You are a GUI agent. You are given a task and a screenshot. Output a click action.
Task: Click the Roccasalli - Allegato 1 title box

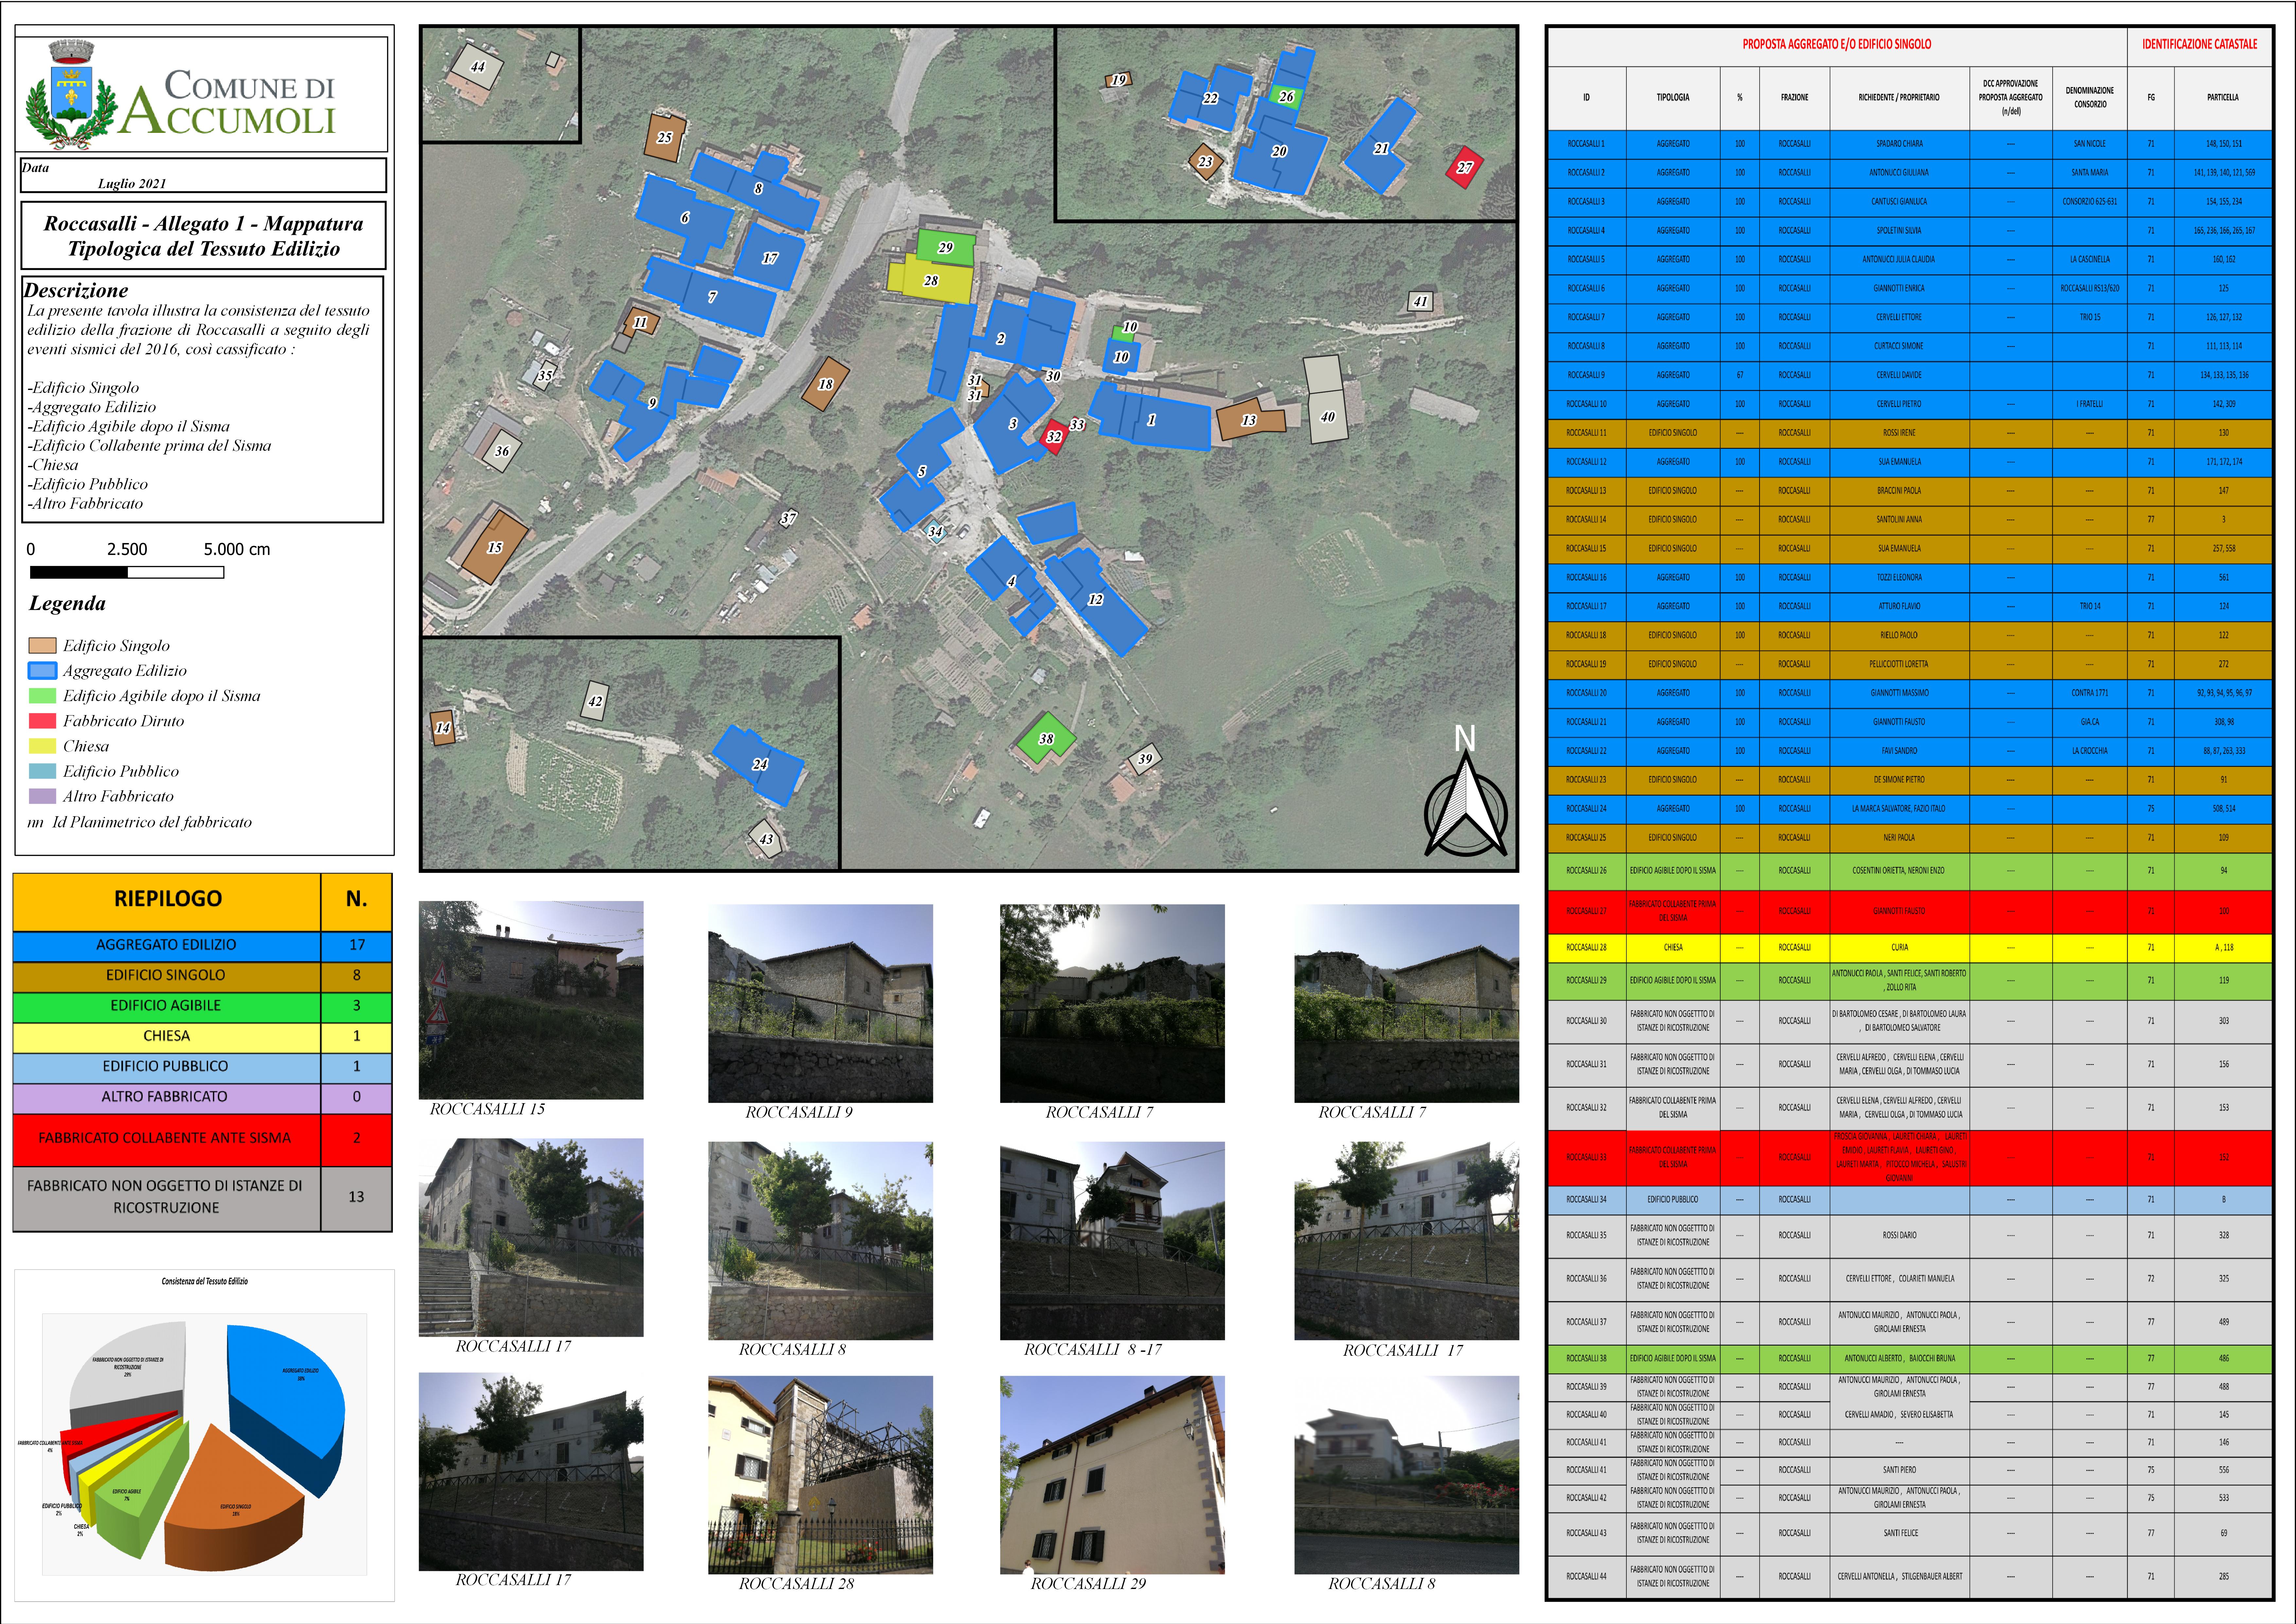pos(203,236)
